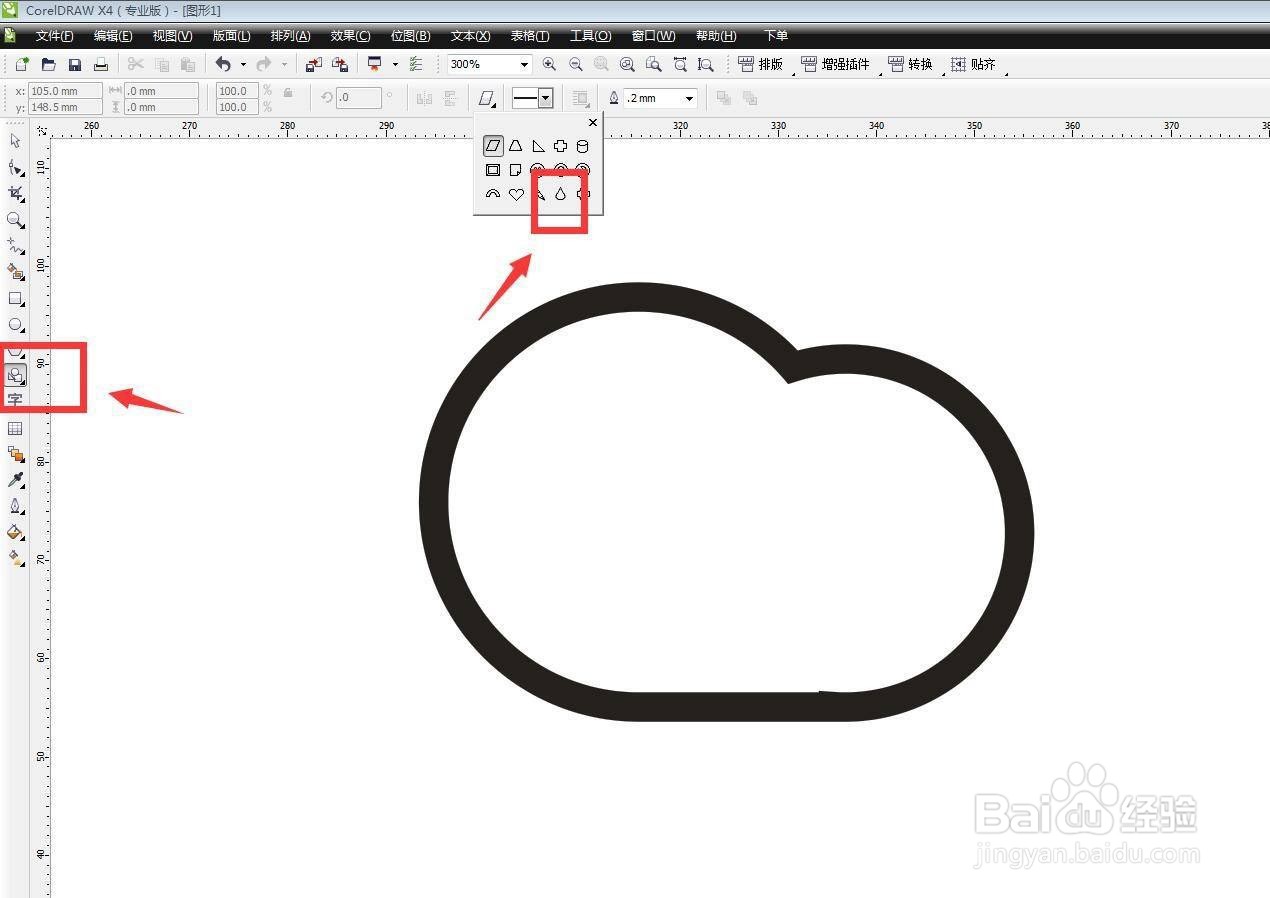
Task: Open the 增强插件 toolbar menu
Action: tap(835, 64)
